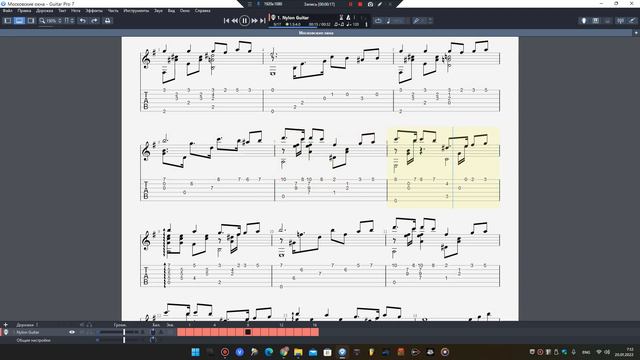The width and height of the screenshot is (640, 360).
Task: Open the document tabs dropdown arrow
Action: click(x=636, y=33)
